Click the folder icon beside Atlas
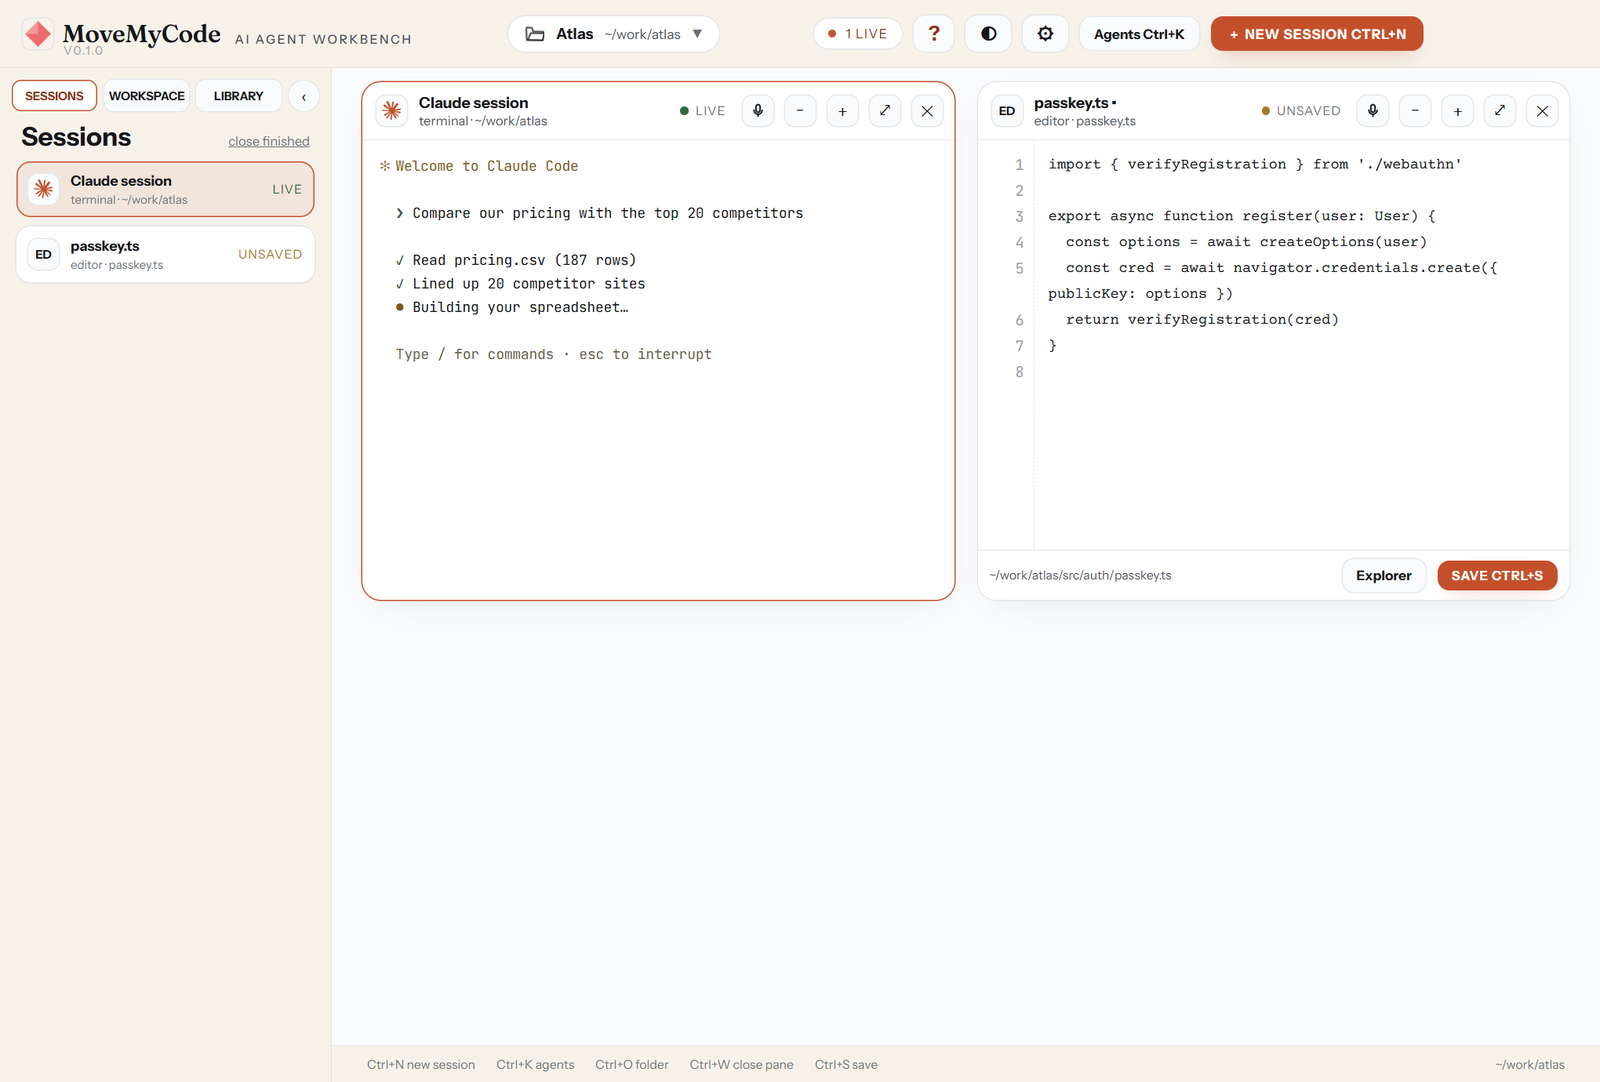Screen dimensions: 1600x1082 pyautogui.click(x=535, y=34)
